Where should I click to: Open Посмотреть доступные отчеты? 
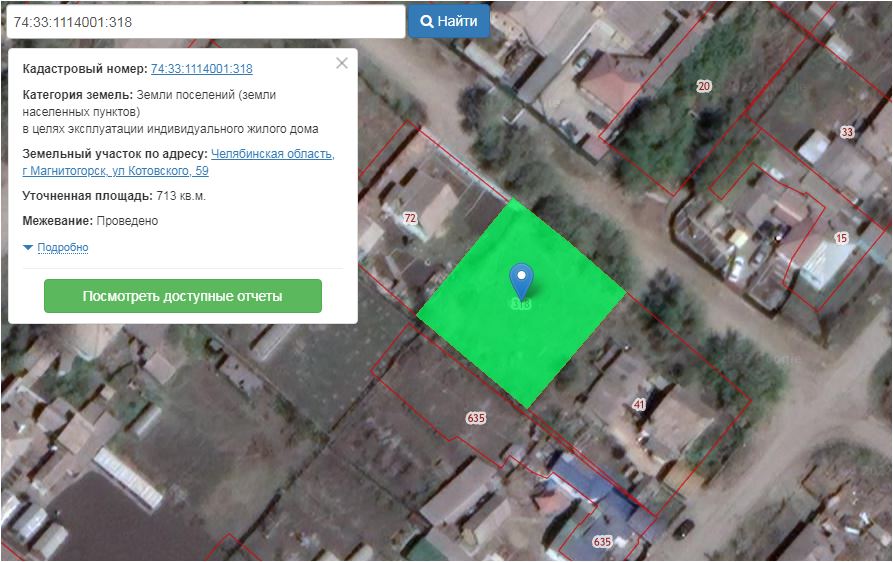pyautogui.click(x=182, y=296)
